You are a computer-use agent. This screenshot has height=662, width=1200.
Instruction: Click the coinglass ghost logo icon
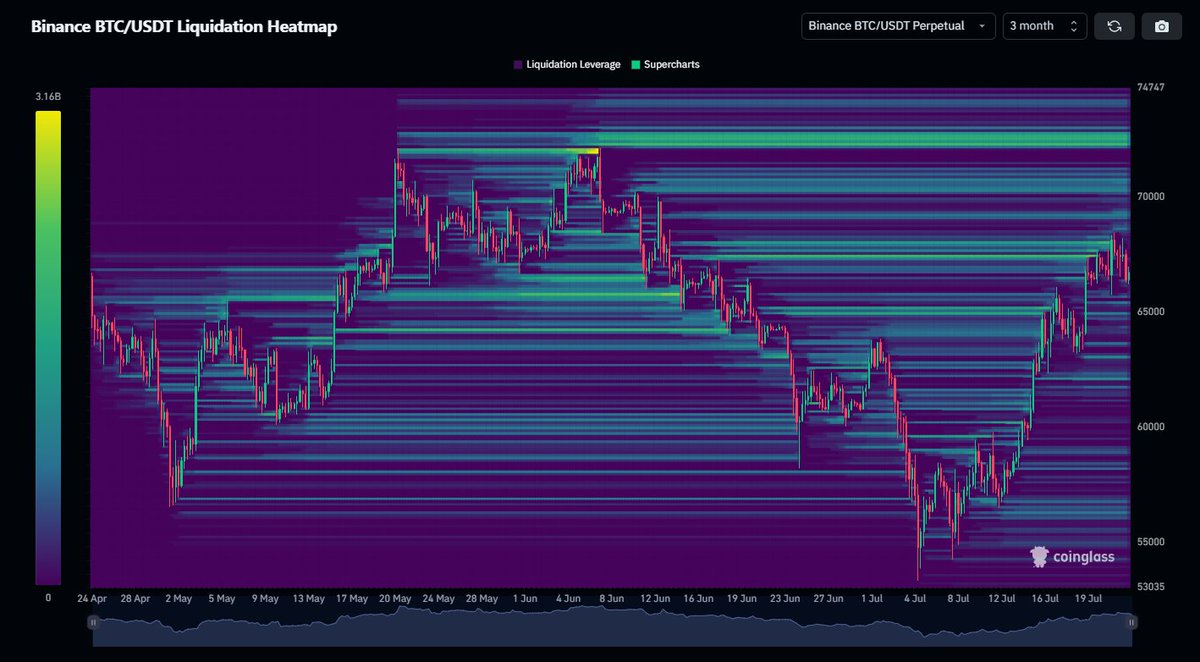pyautogui.click(x=1039, y=556)
